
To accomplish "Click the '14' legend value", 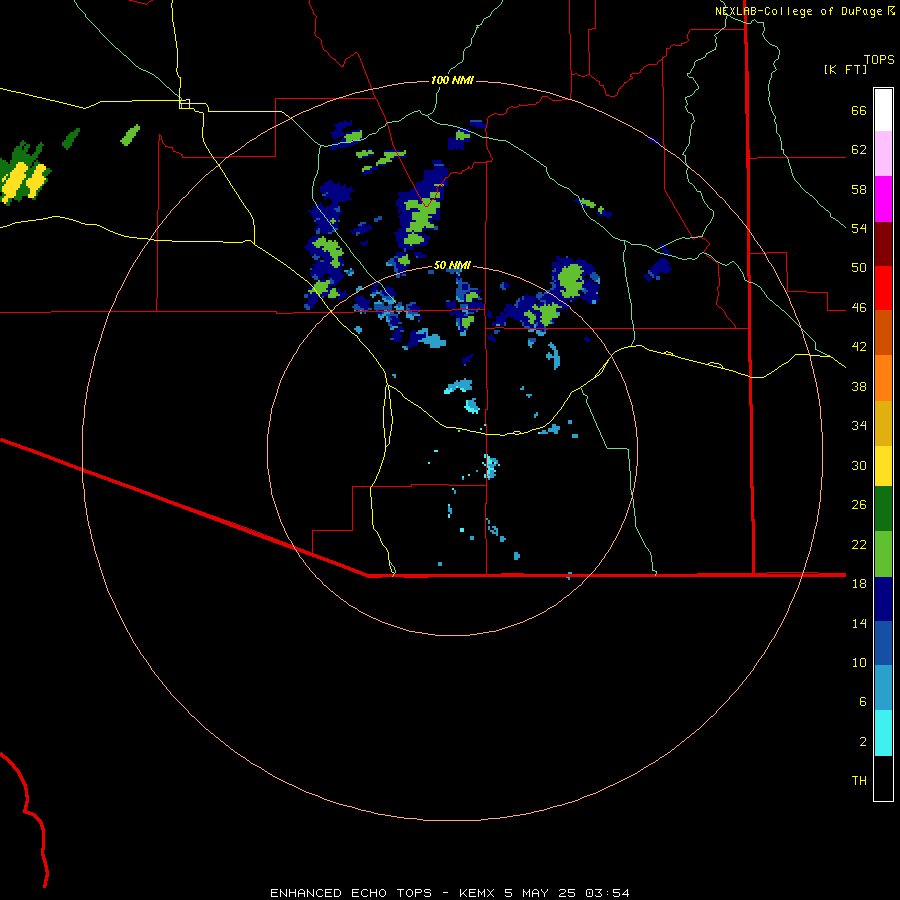I will [859, 623].
